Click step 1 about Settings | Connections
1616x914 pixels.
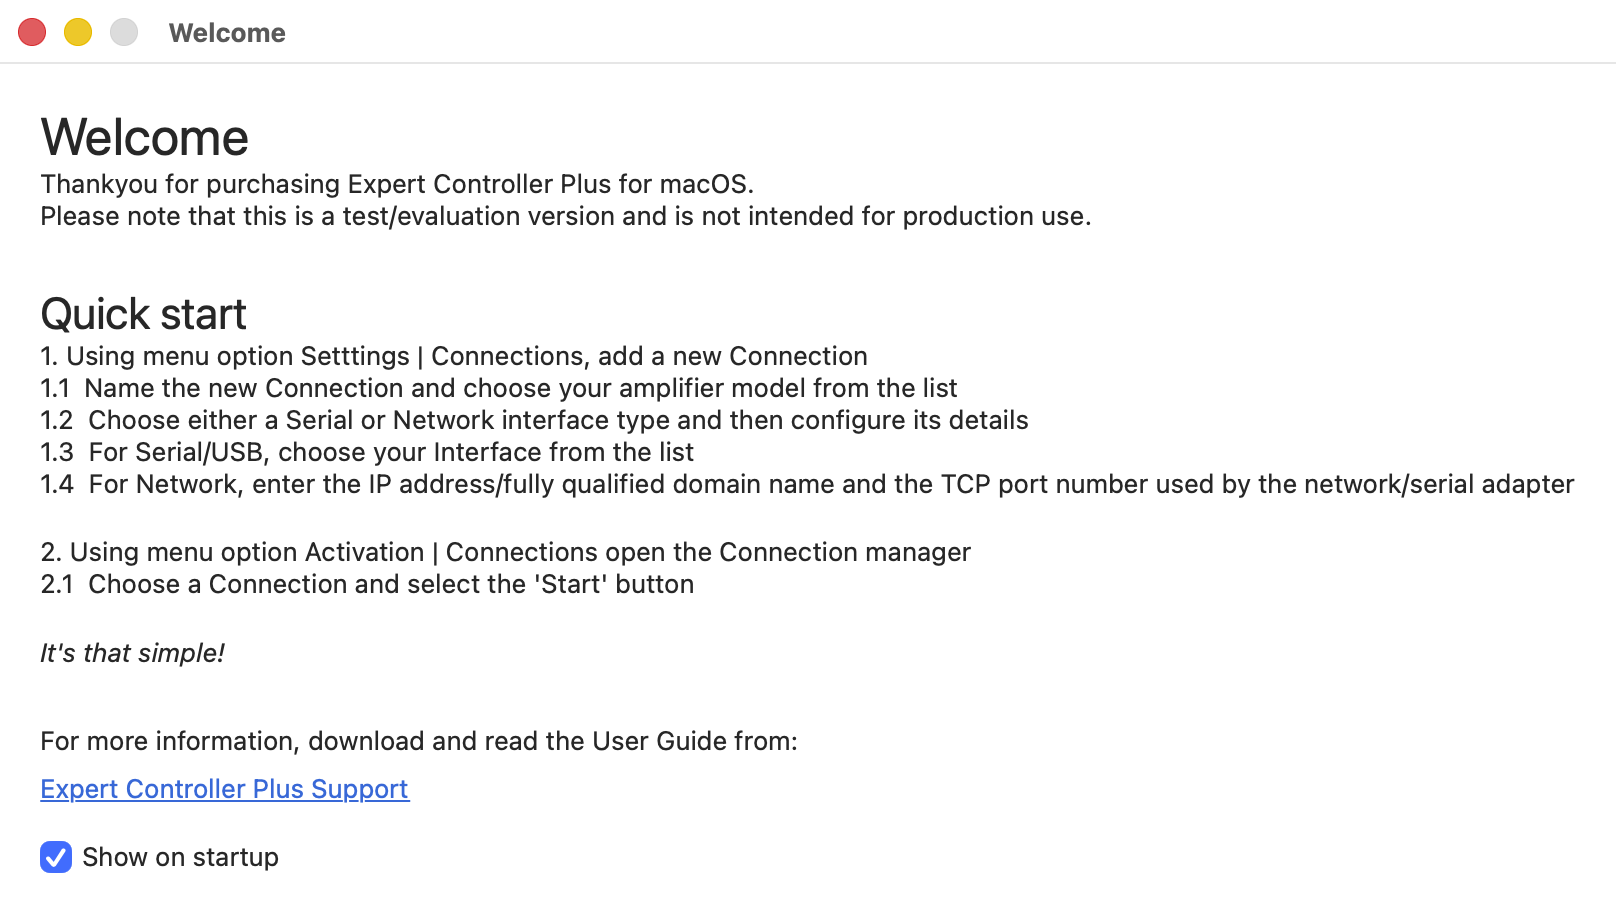454,356
